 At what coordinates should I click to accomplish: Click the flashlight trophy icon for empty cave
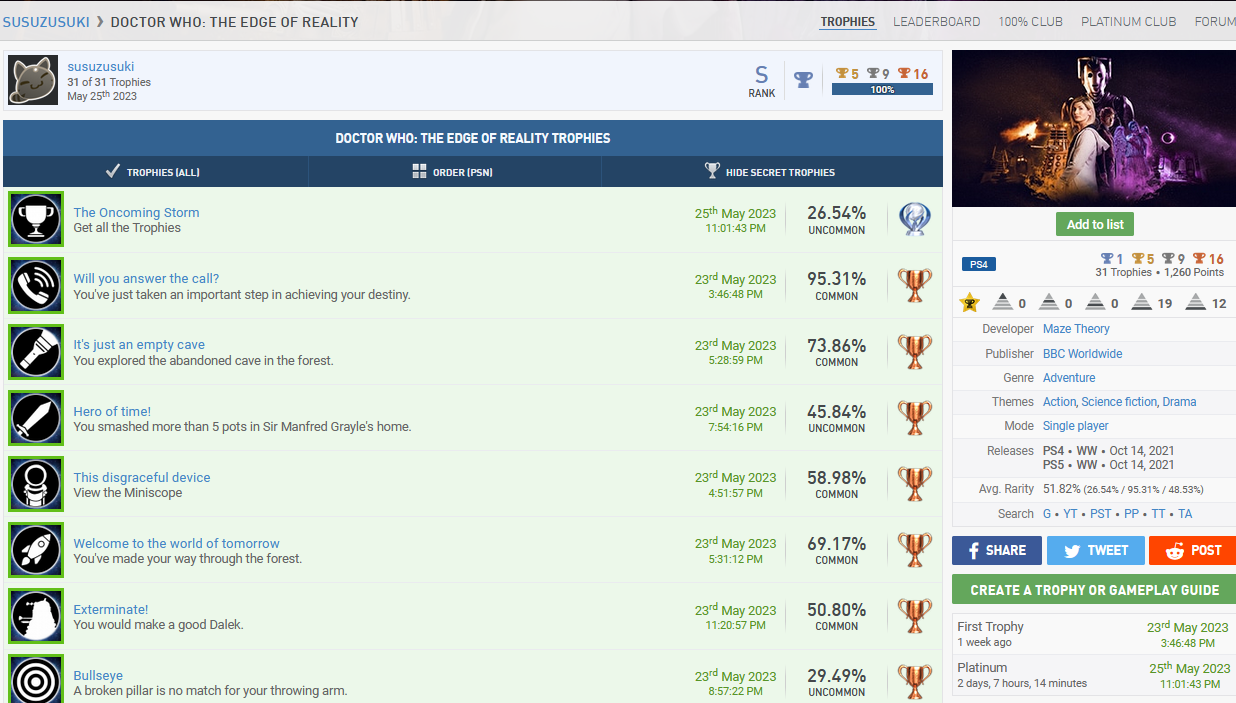37,352
